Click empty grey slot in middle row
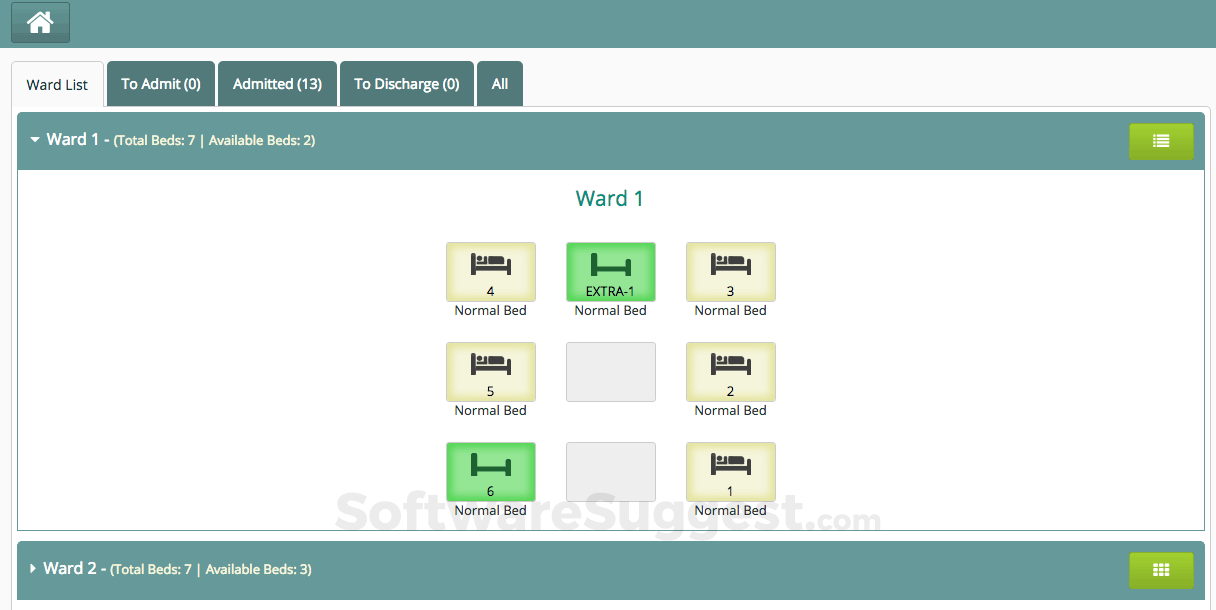Viewport: 1216px width, 610px height. [610, 372]
